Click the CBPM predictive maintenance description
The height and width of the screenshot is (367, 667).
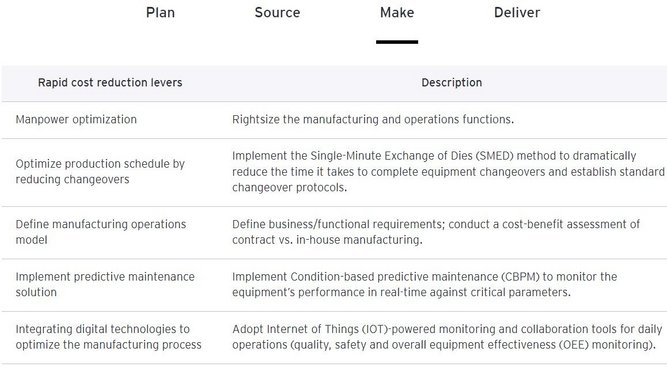coord(425,284)
